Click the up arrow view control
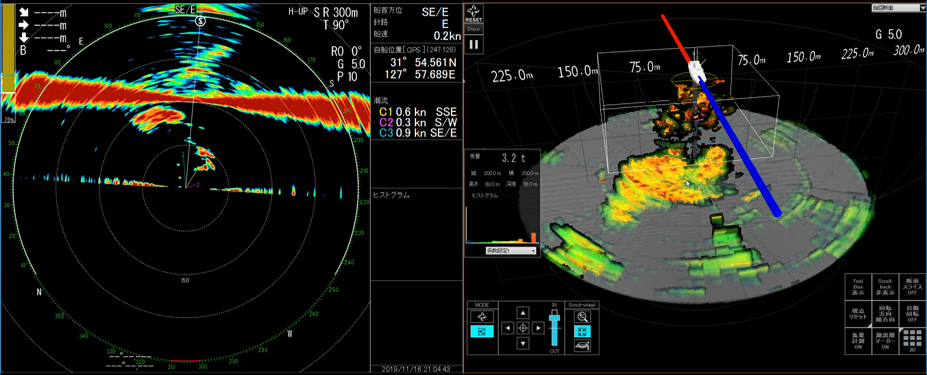The width and height of the screenshot is (927, 375). pyautogui.click(x=523, y=312)
